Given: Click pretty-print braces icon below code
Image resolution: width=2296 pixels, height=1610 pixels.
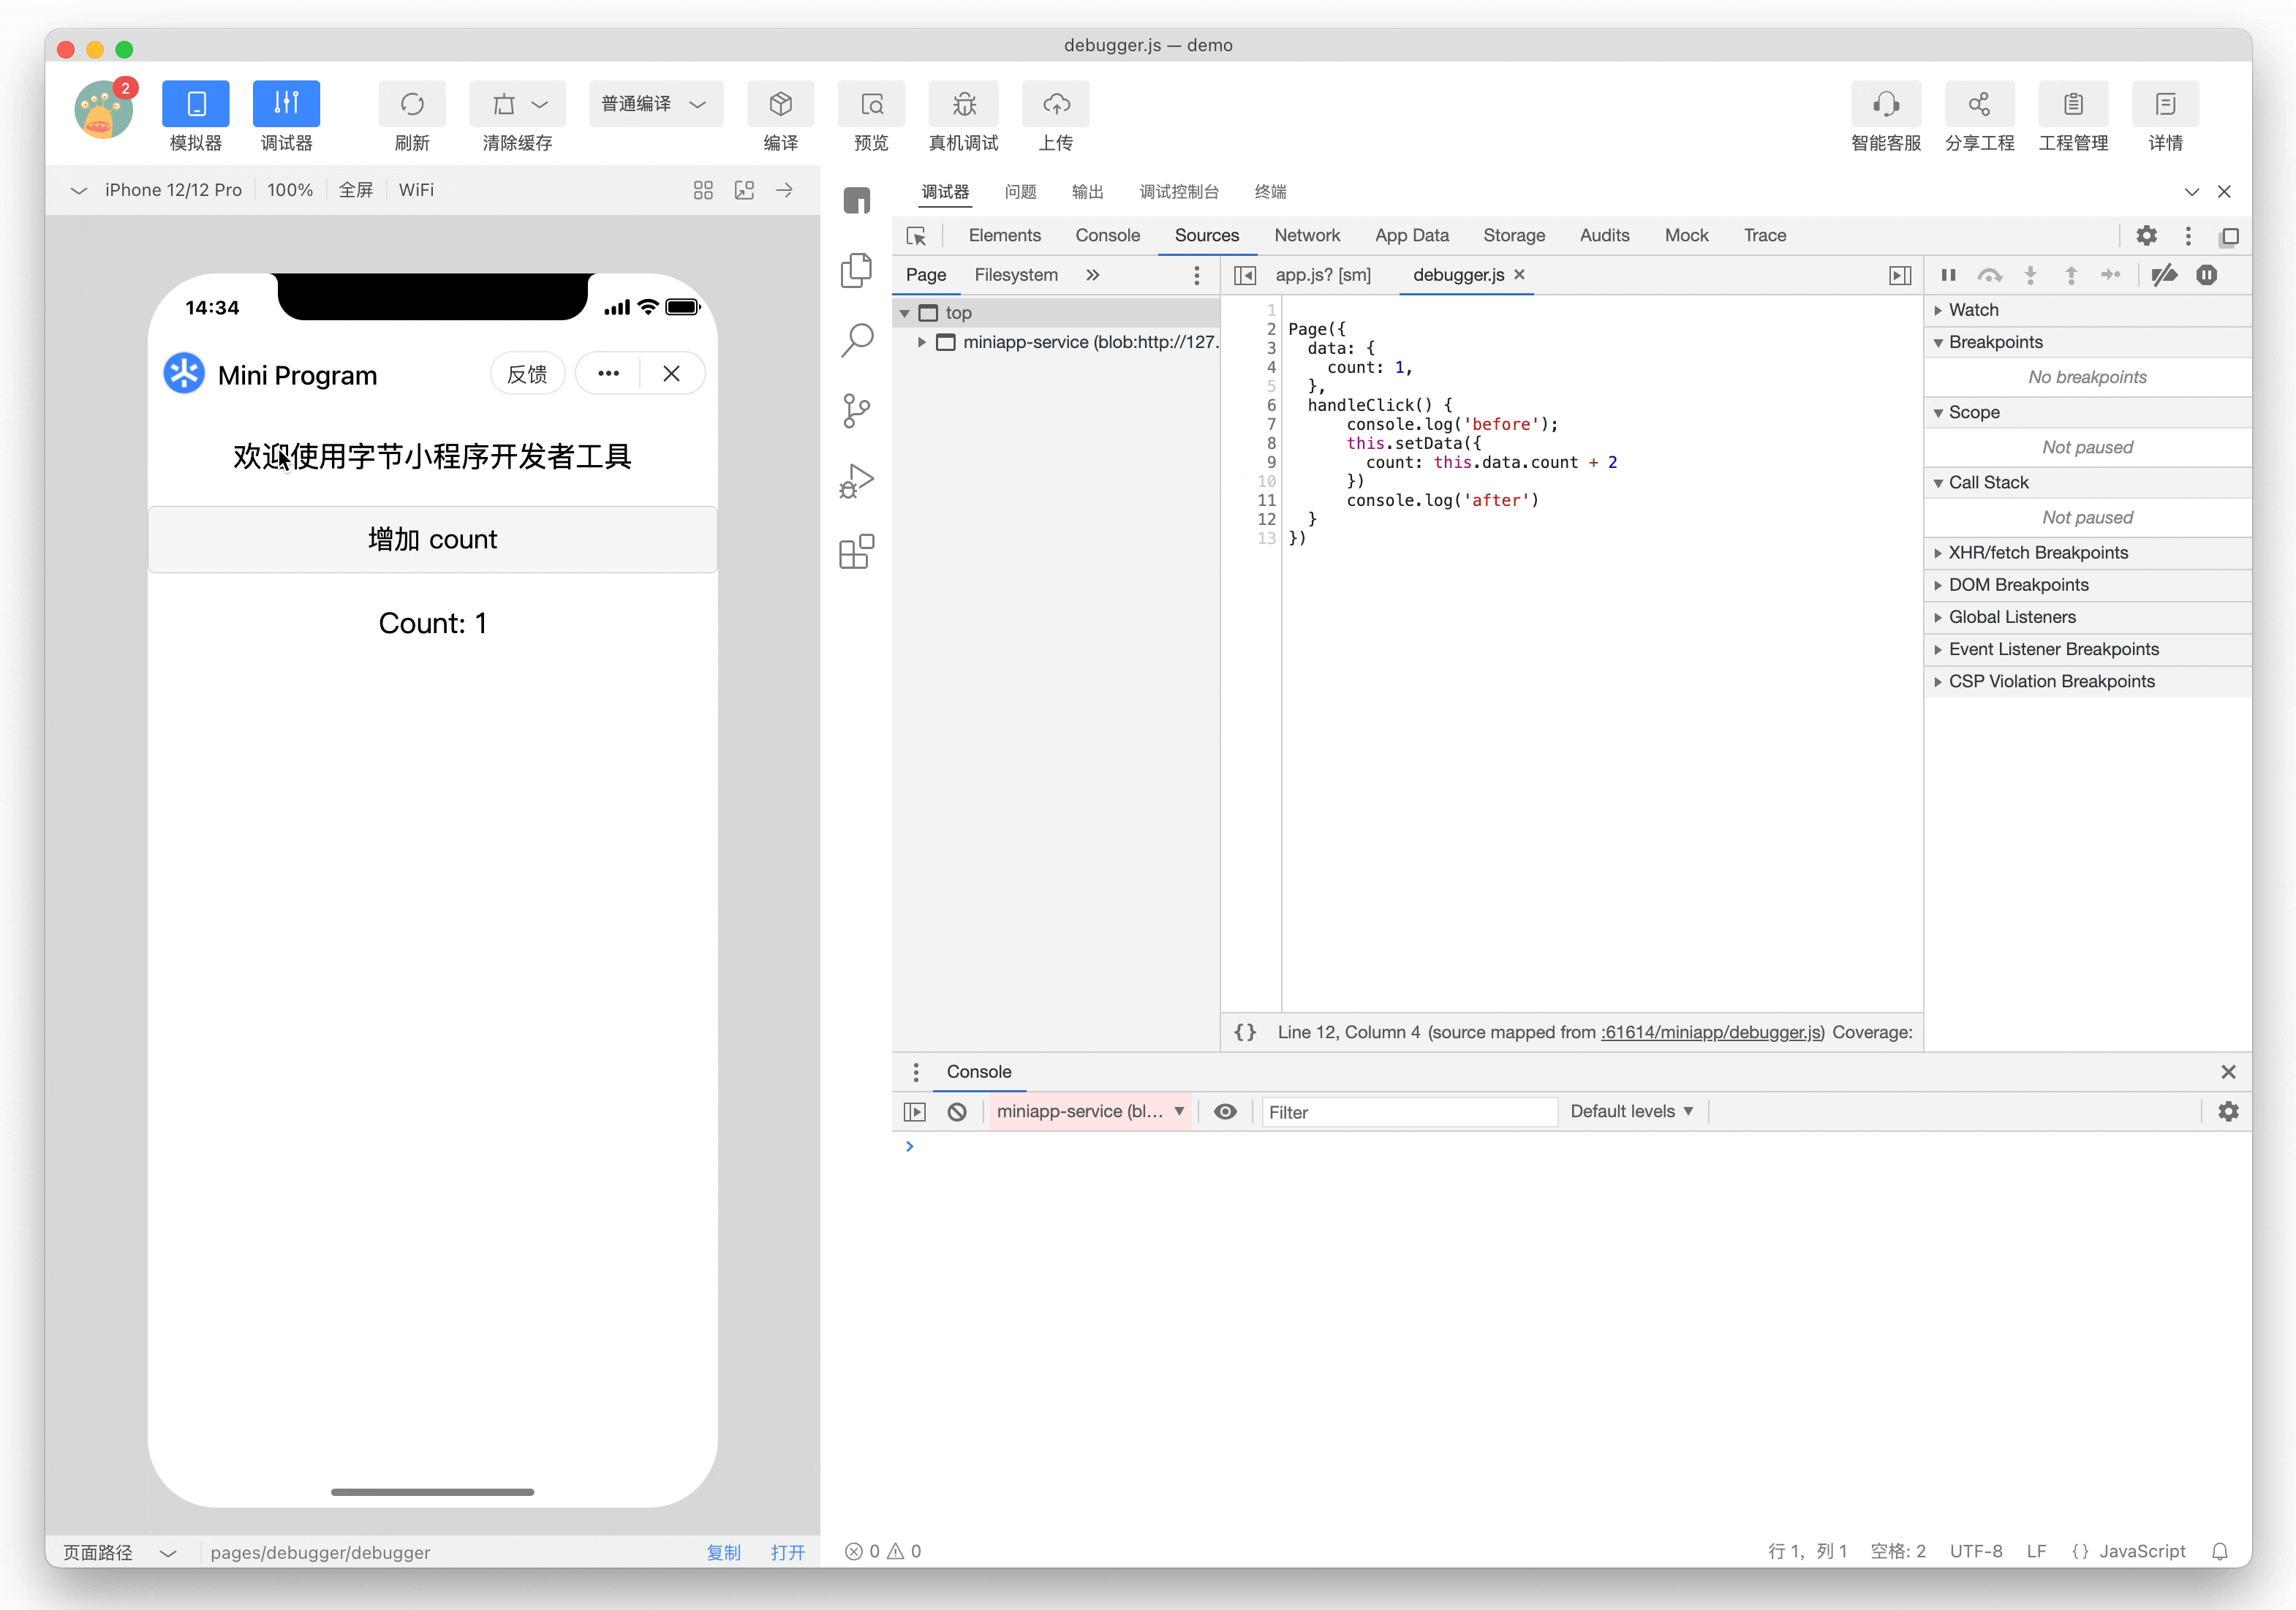Looking at the screenshot, I should coord(1245,1032).
